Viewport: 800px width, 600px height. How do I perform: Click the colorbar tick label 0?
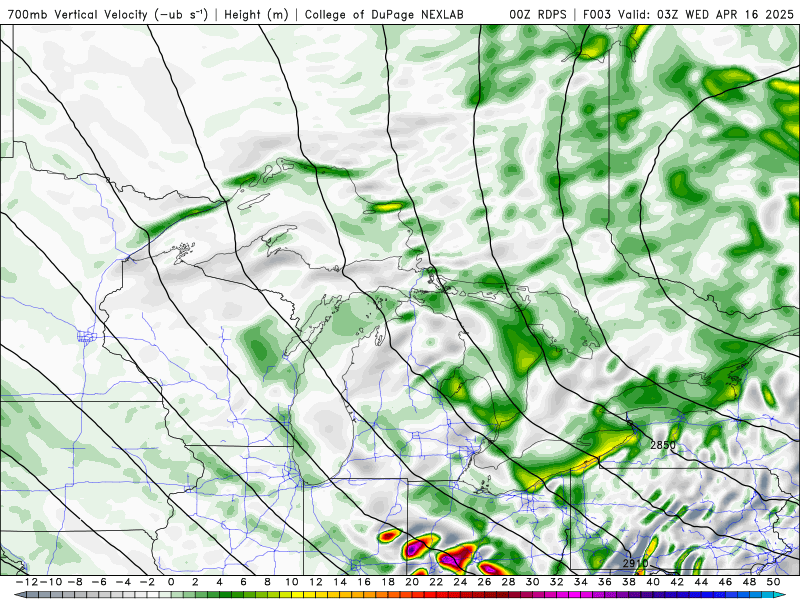pyautogui.click(x=171, y=582)
